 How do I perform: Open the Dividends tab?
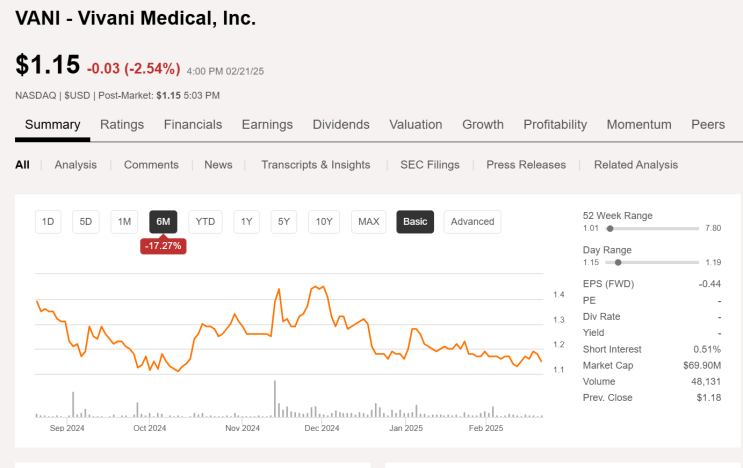pyautogui.click(x=341, y=125)
